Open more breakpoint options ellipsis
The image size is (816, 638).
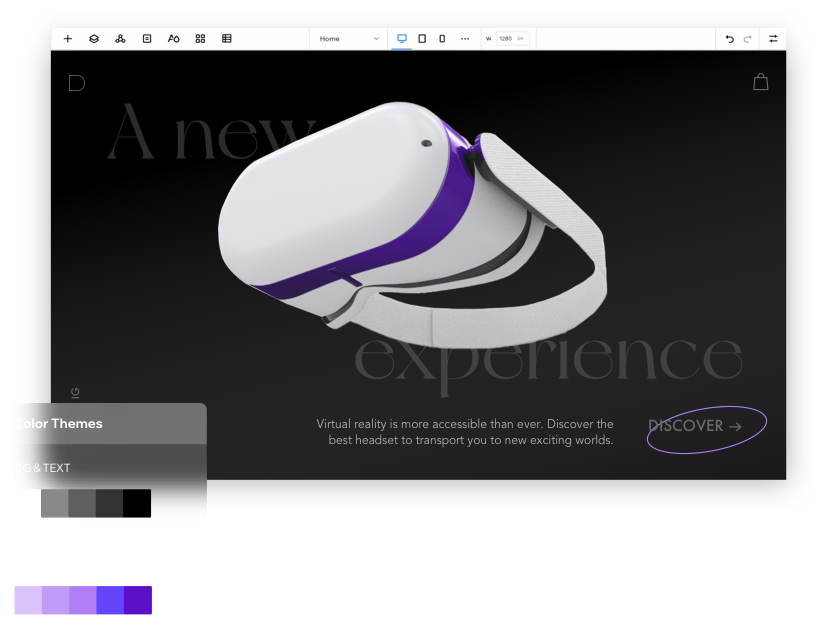coord(465,39)
